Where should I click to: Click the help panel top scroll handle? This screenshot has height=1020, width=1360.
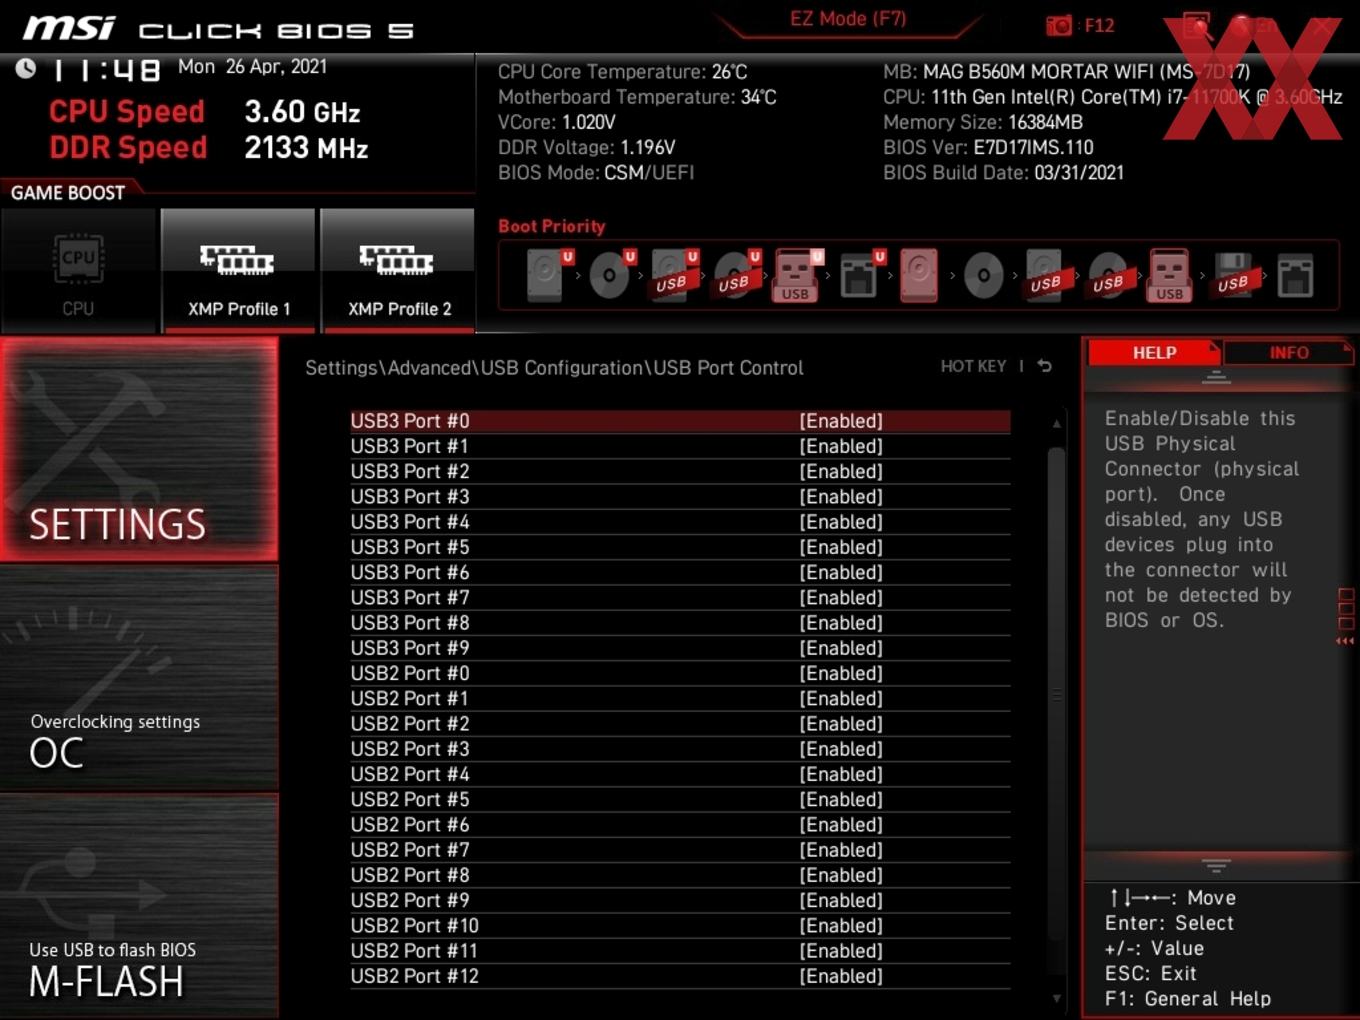(x=1216, y=378)
